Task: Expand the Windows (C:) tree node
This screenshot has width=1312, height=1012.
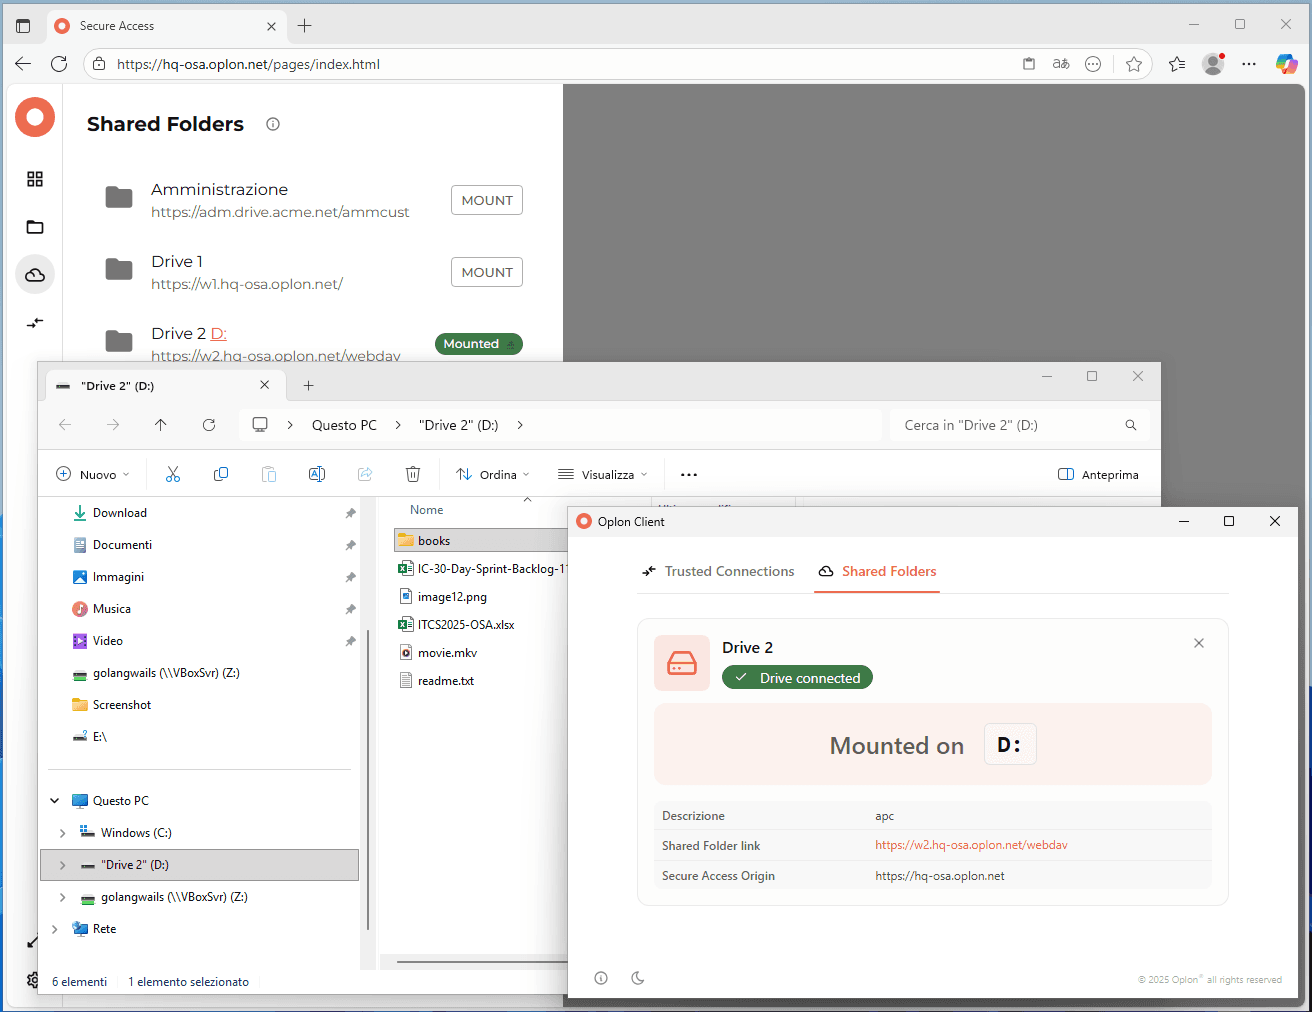Action: (63, 833)
